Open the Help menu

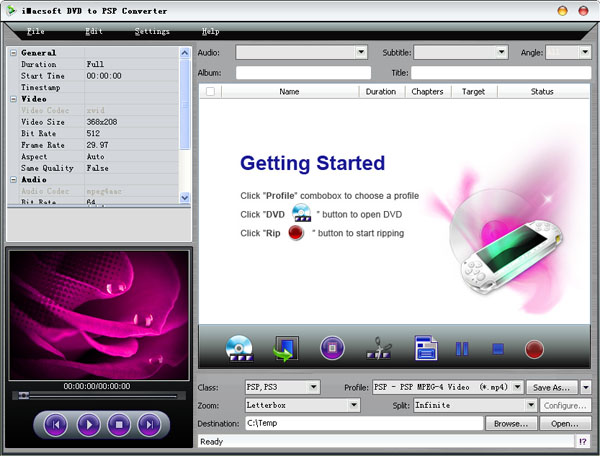point(210,31)
